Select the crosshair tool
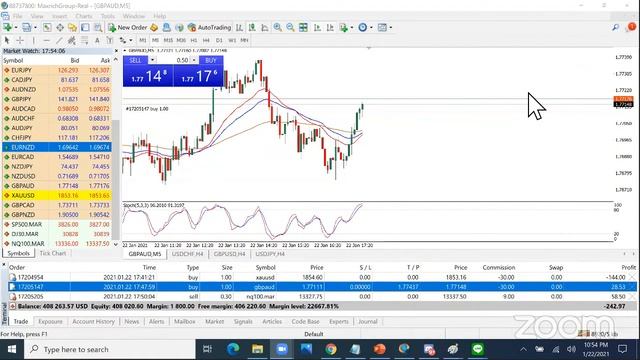This screenshot has width=640, height=360. 20,40
